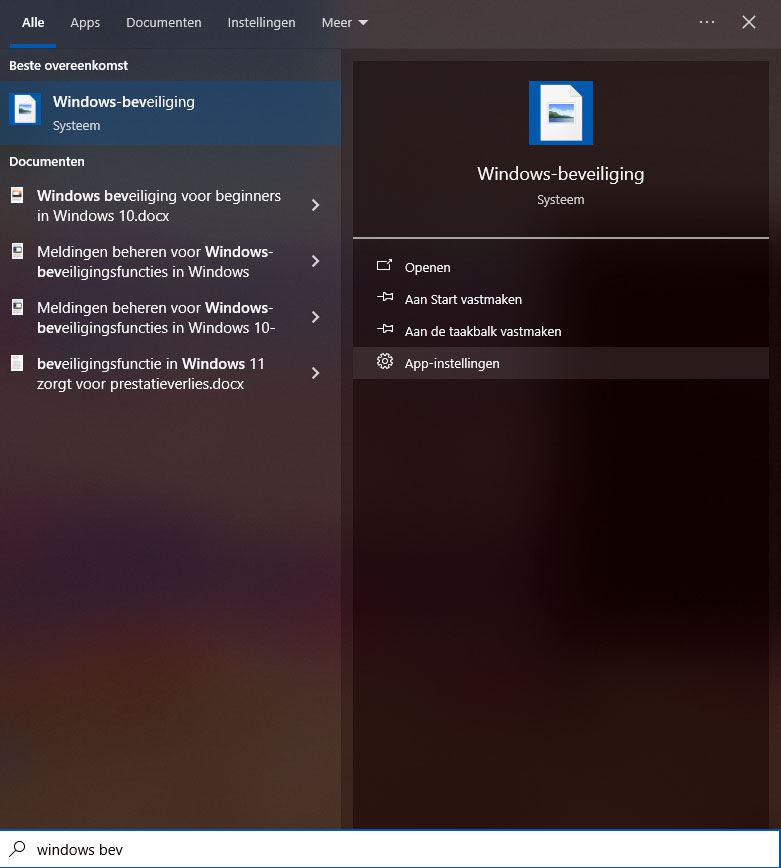This screenshot has width=781, height=868.
Task: Click the Windows-beveiliging title in preview pane
Action: (561, 174)
